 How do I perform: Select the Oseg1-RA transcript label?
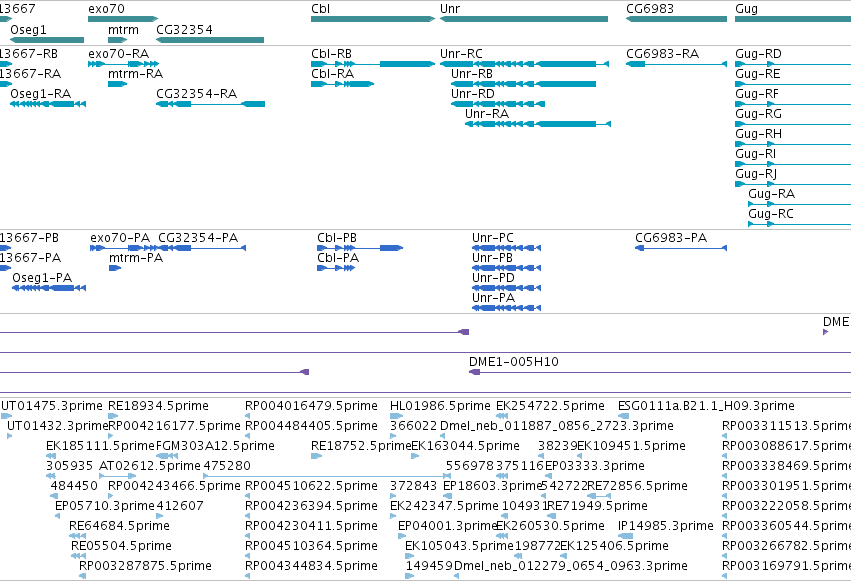coord(41,94)
